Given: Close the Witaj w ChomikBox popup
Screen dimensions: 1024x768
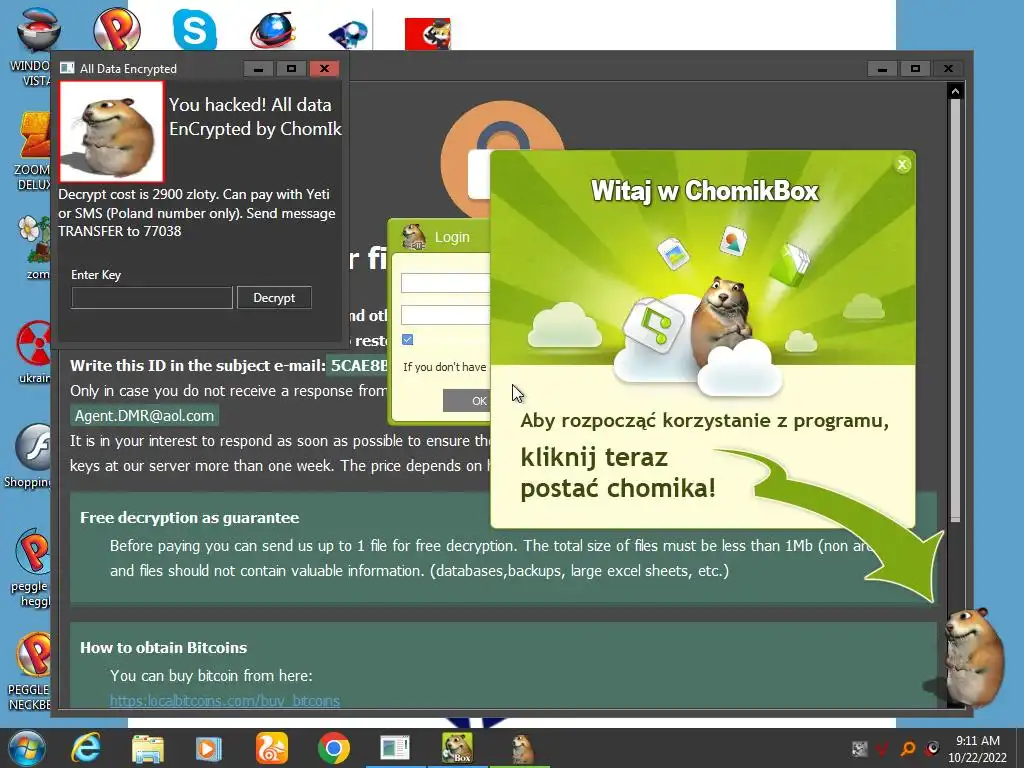Looking at the screenshot, I should pyautogui.click(x=902, y=165).
